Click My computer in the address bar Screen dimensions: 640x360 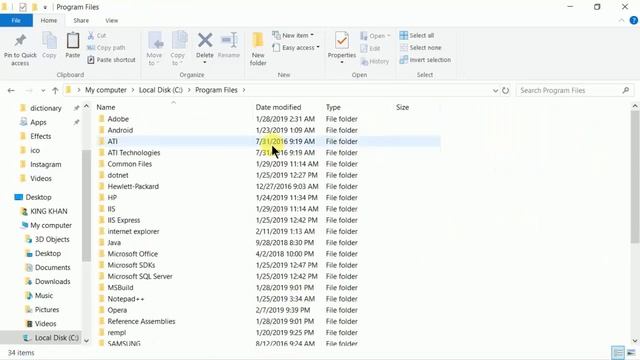click(x=106, y=90)
